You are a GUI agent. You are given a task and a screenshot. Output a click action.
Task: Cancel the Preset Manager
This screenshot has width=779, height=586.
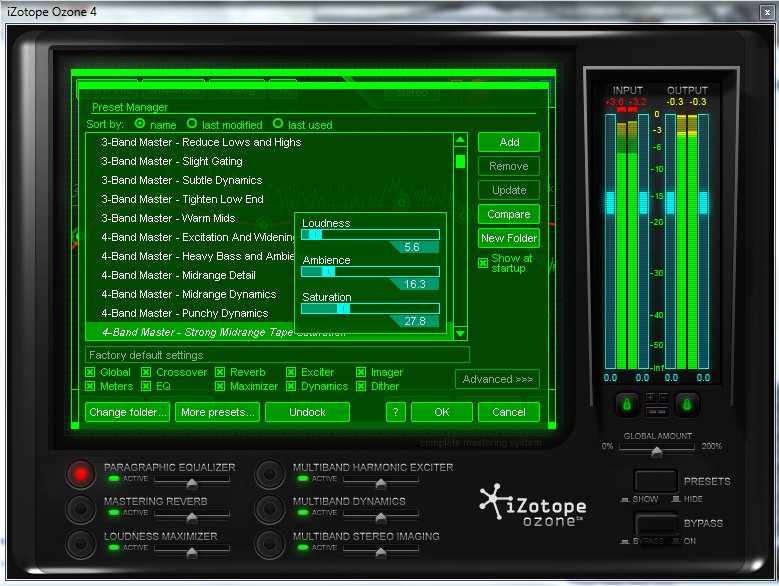pos(509,412)
